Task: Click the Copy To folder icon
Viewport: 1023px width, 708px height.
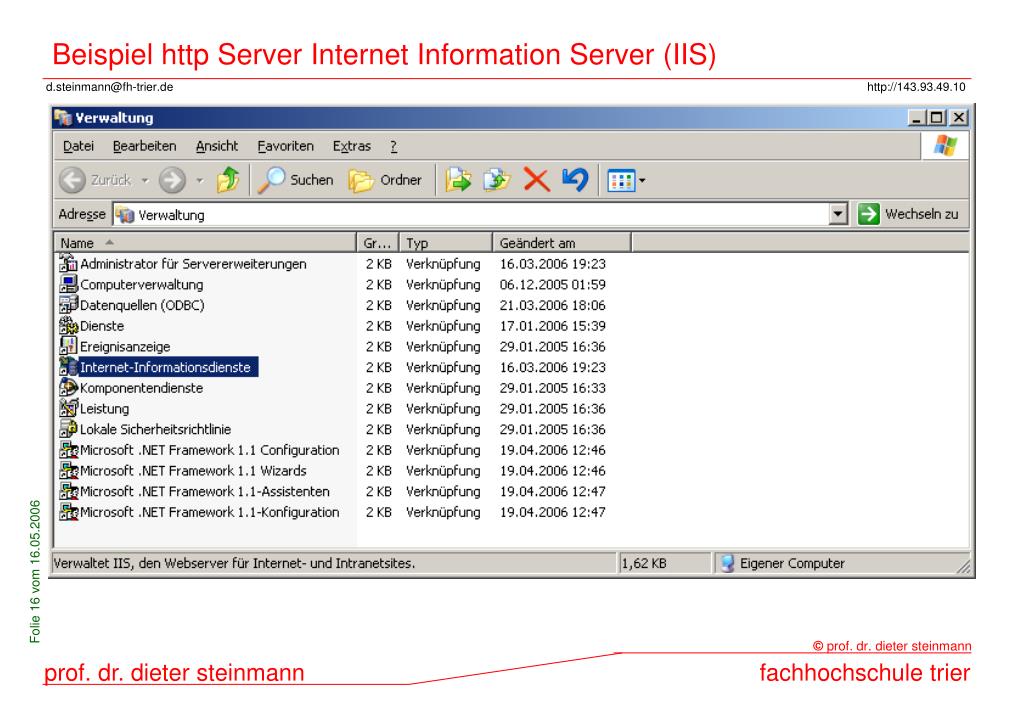Action: point(496,179)
